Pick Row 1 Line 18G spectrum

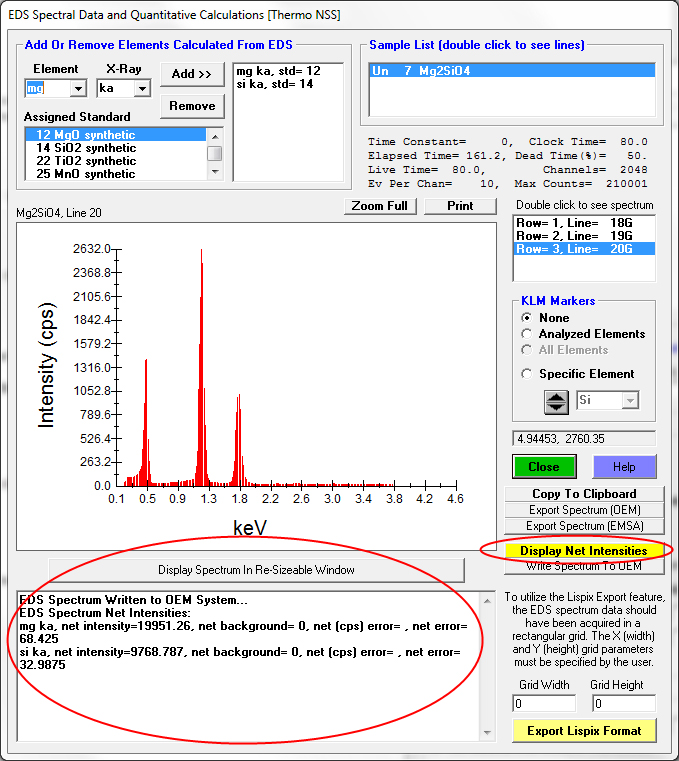point(583,221)
